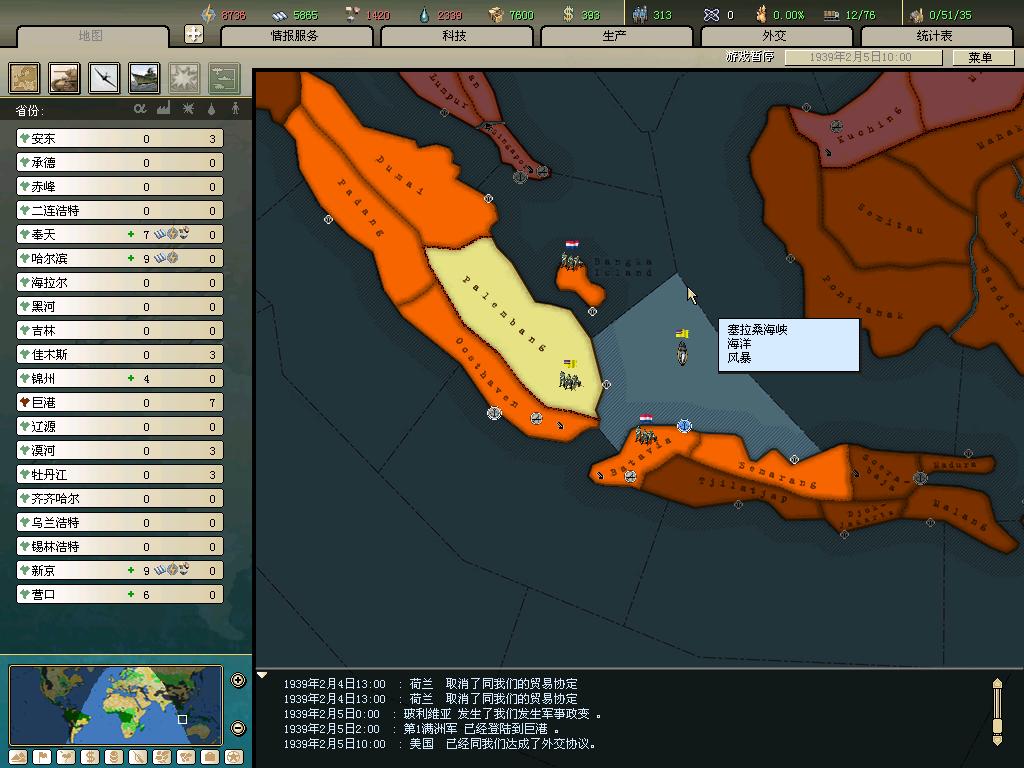Viewport: 1024px width, 768px height.
Task: Zoom in the minimap with plus button
Action: 238,681
